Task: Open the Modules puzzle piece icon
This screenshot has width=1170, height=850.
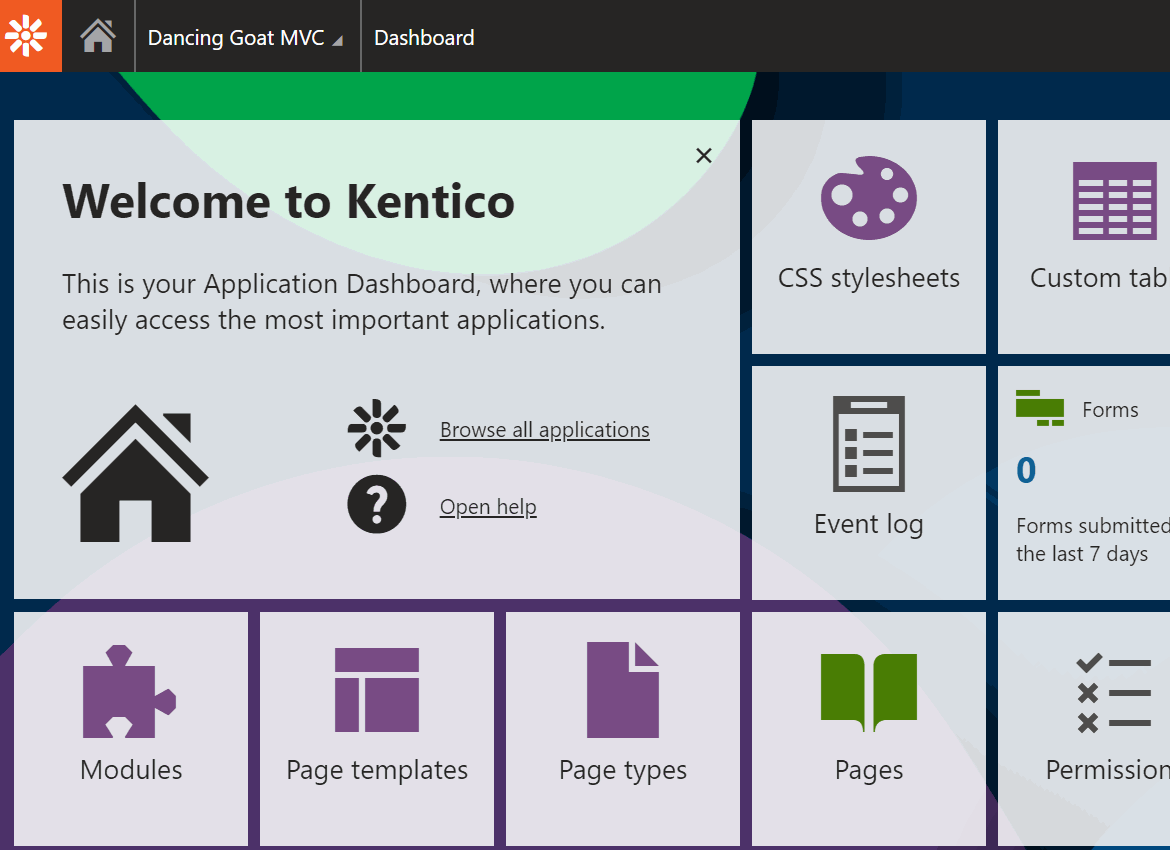Action: [x=130, y=691]
